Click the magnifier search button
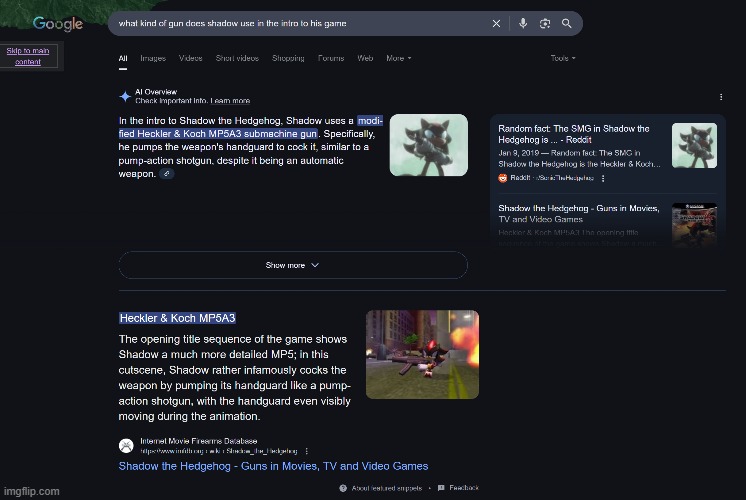The height and width of the screenshot is (500, 746). tap(567, 23)
